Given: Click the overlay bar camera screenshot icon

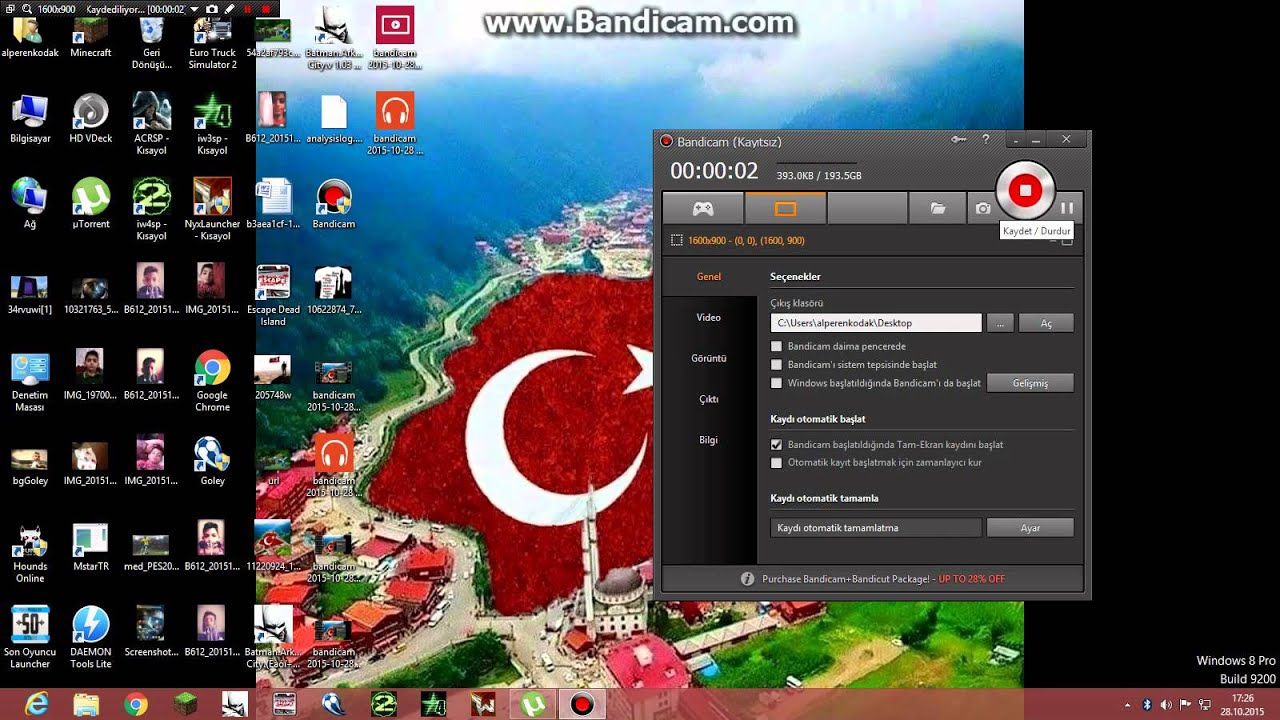Looking at the screenshot, I should coord(211,9).
